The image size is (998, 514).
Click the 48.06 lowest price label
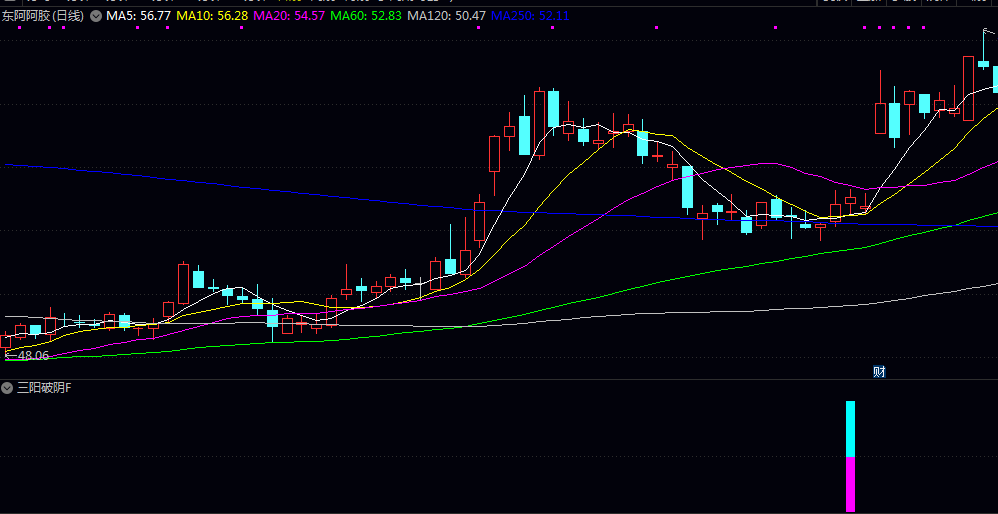(31, 356)
